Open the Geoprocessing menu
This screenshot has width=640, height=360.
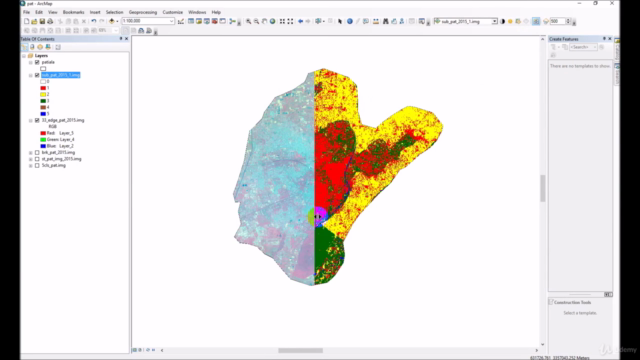[x=143, y=12]
